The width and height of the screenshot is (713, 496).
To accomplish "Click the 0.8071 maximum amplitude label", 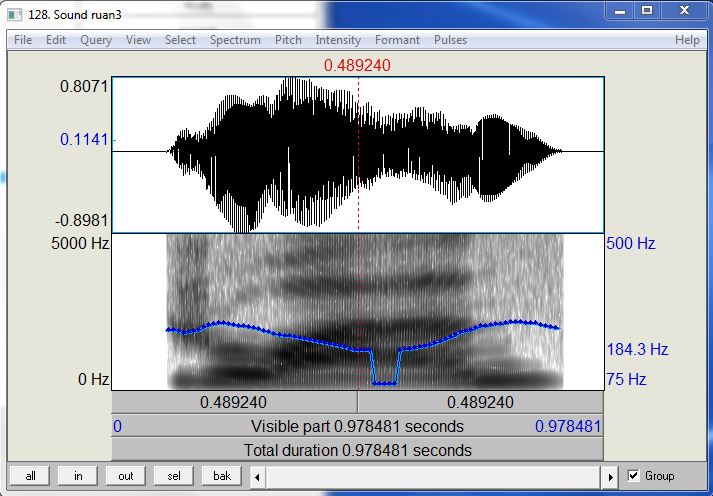I will 84,86.
